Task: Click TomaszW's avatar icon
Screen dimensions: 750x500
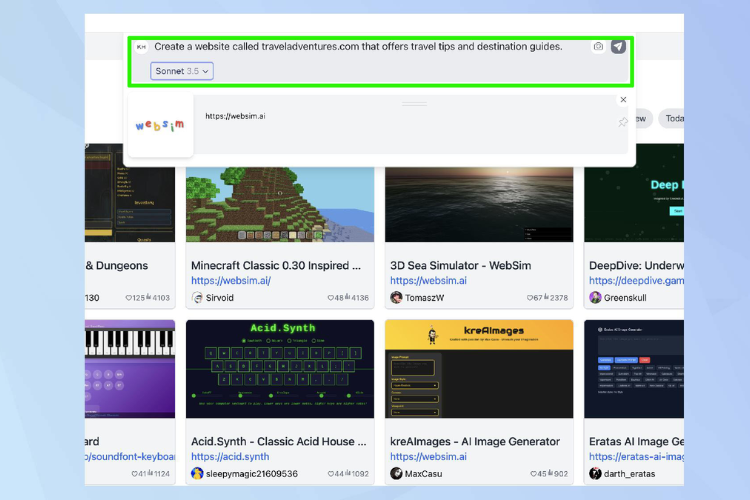Action: pos(396,298)
